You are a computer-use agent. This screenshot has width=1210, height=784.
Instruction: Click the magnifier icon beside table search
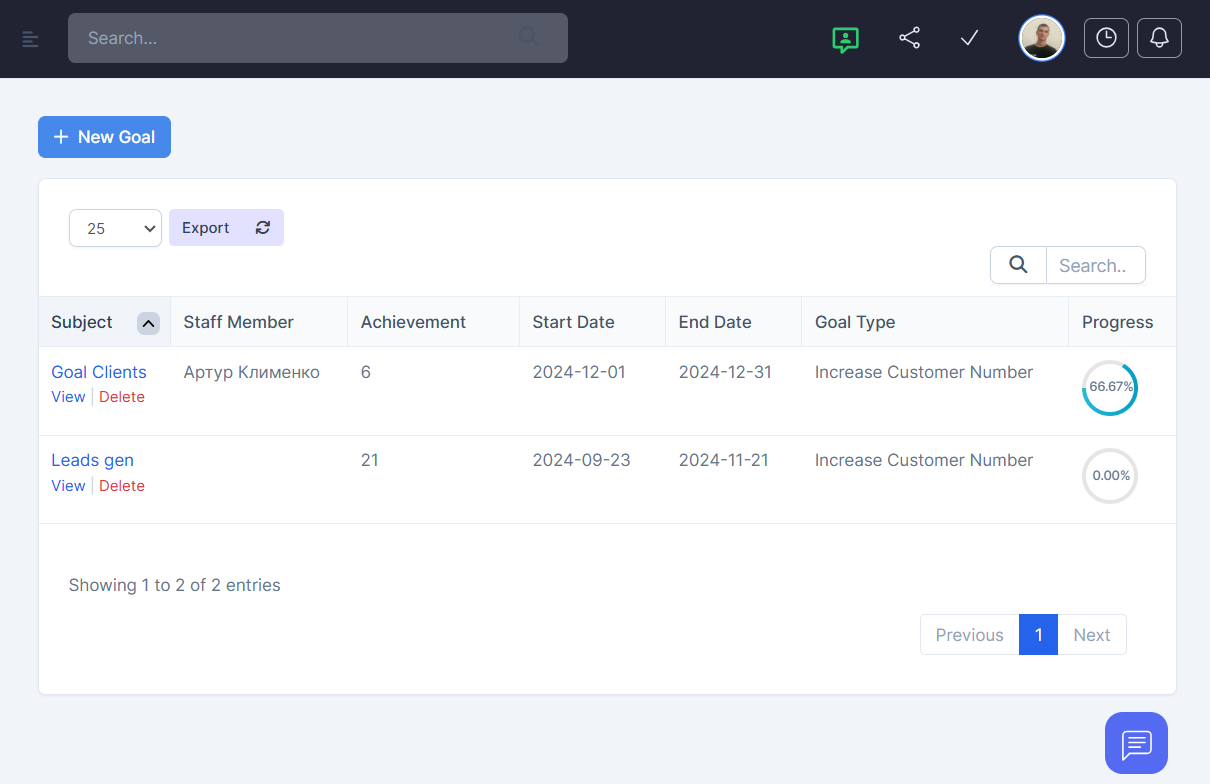click(x=1018, y=265)
